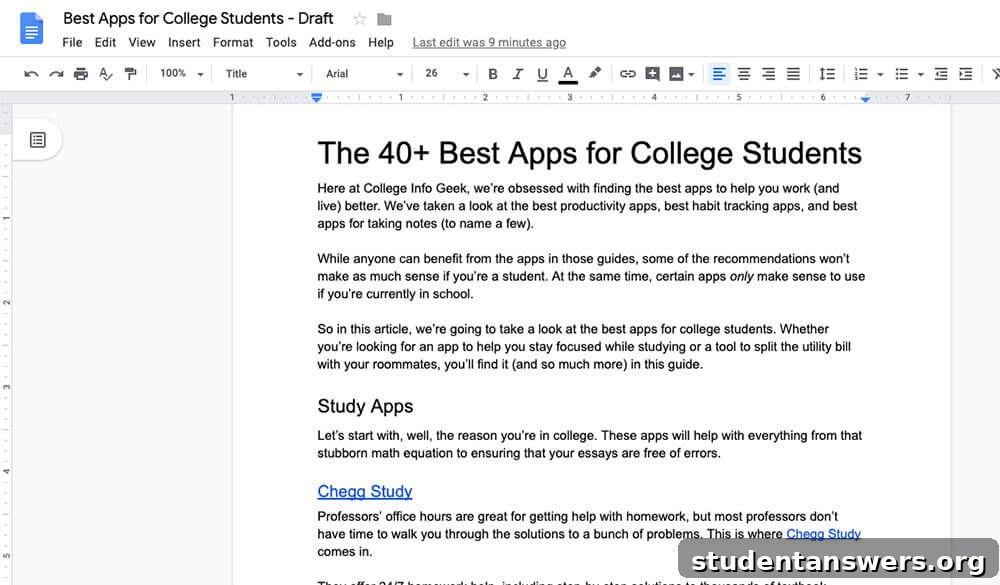Image resolution: width=1000 pixels, height=585 pixels.
Task: Insert a link with the chain icon
Action: click(628, 74)
